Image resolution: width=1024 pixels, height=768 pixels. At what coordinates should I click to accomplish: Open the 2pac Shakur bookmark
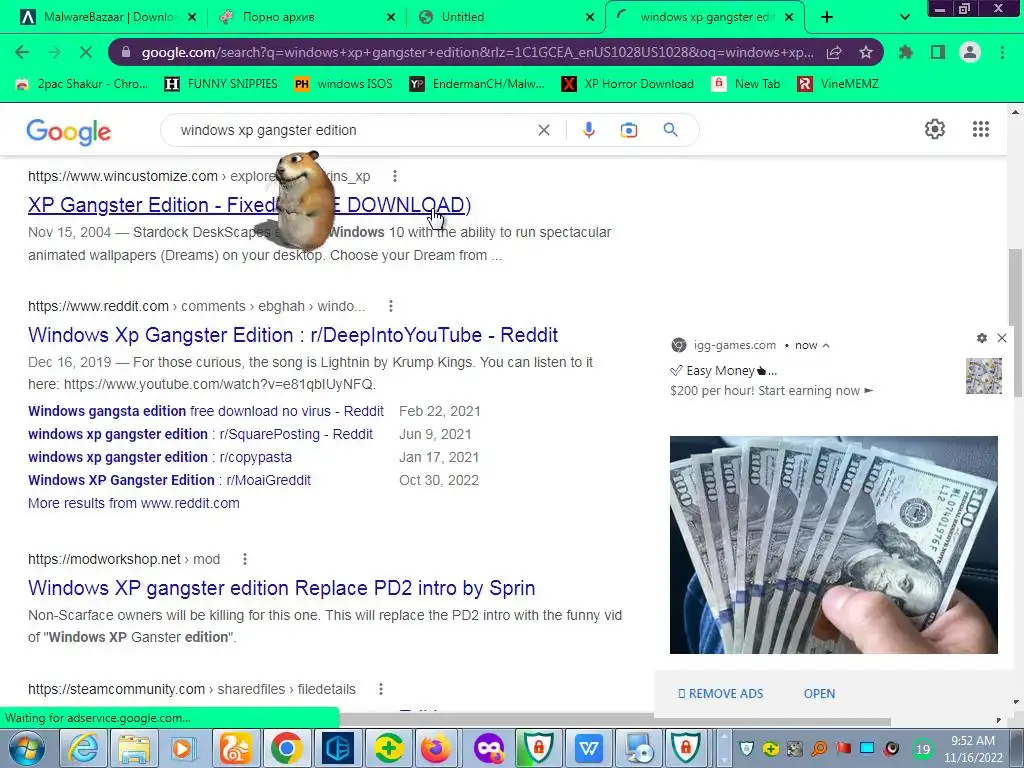pyautogui.click(x=82, y=84)
